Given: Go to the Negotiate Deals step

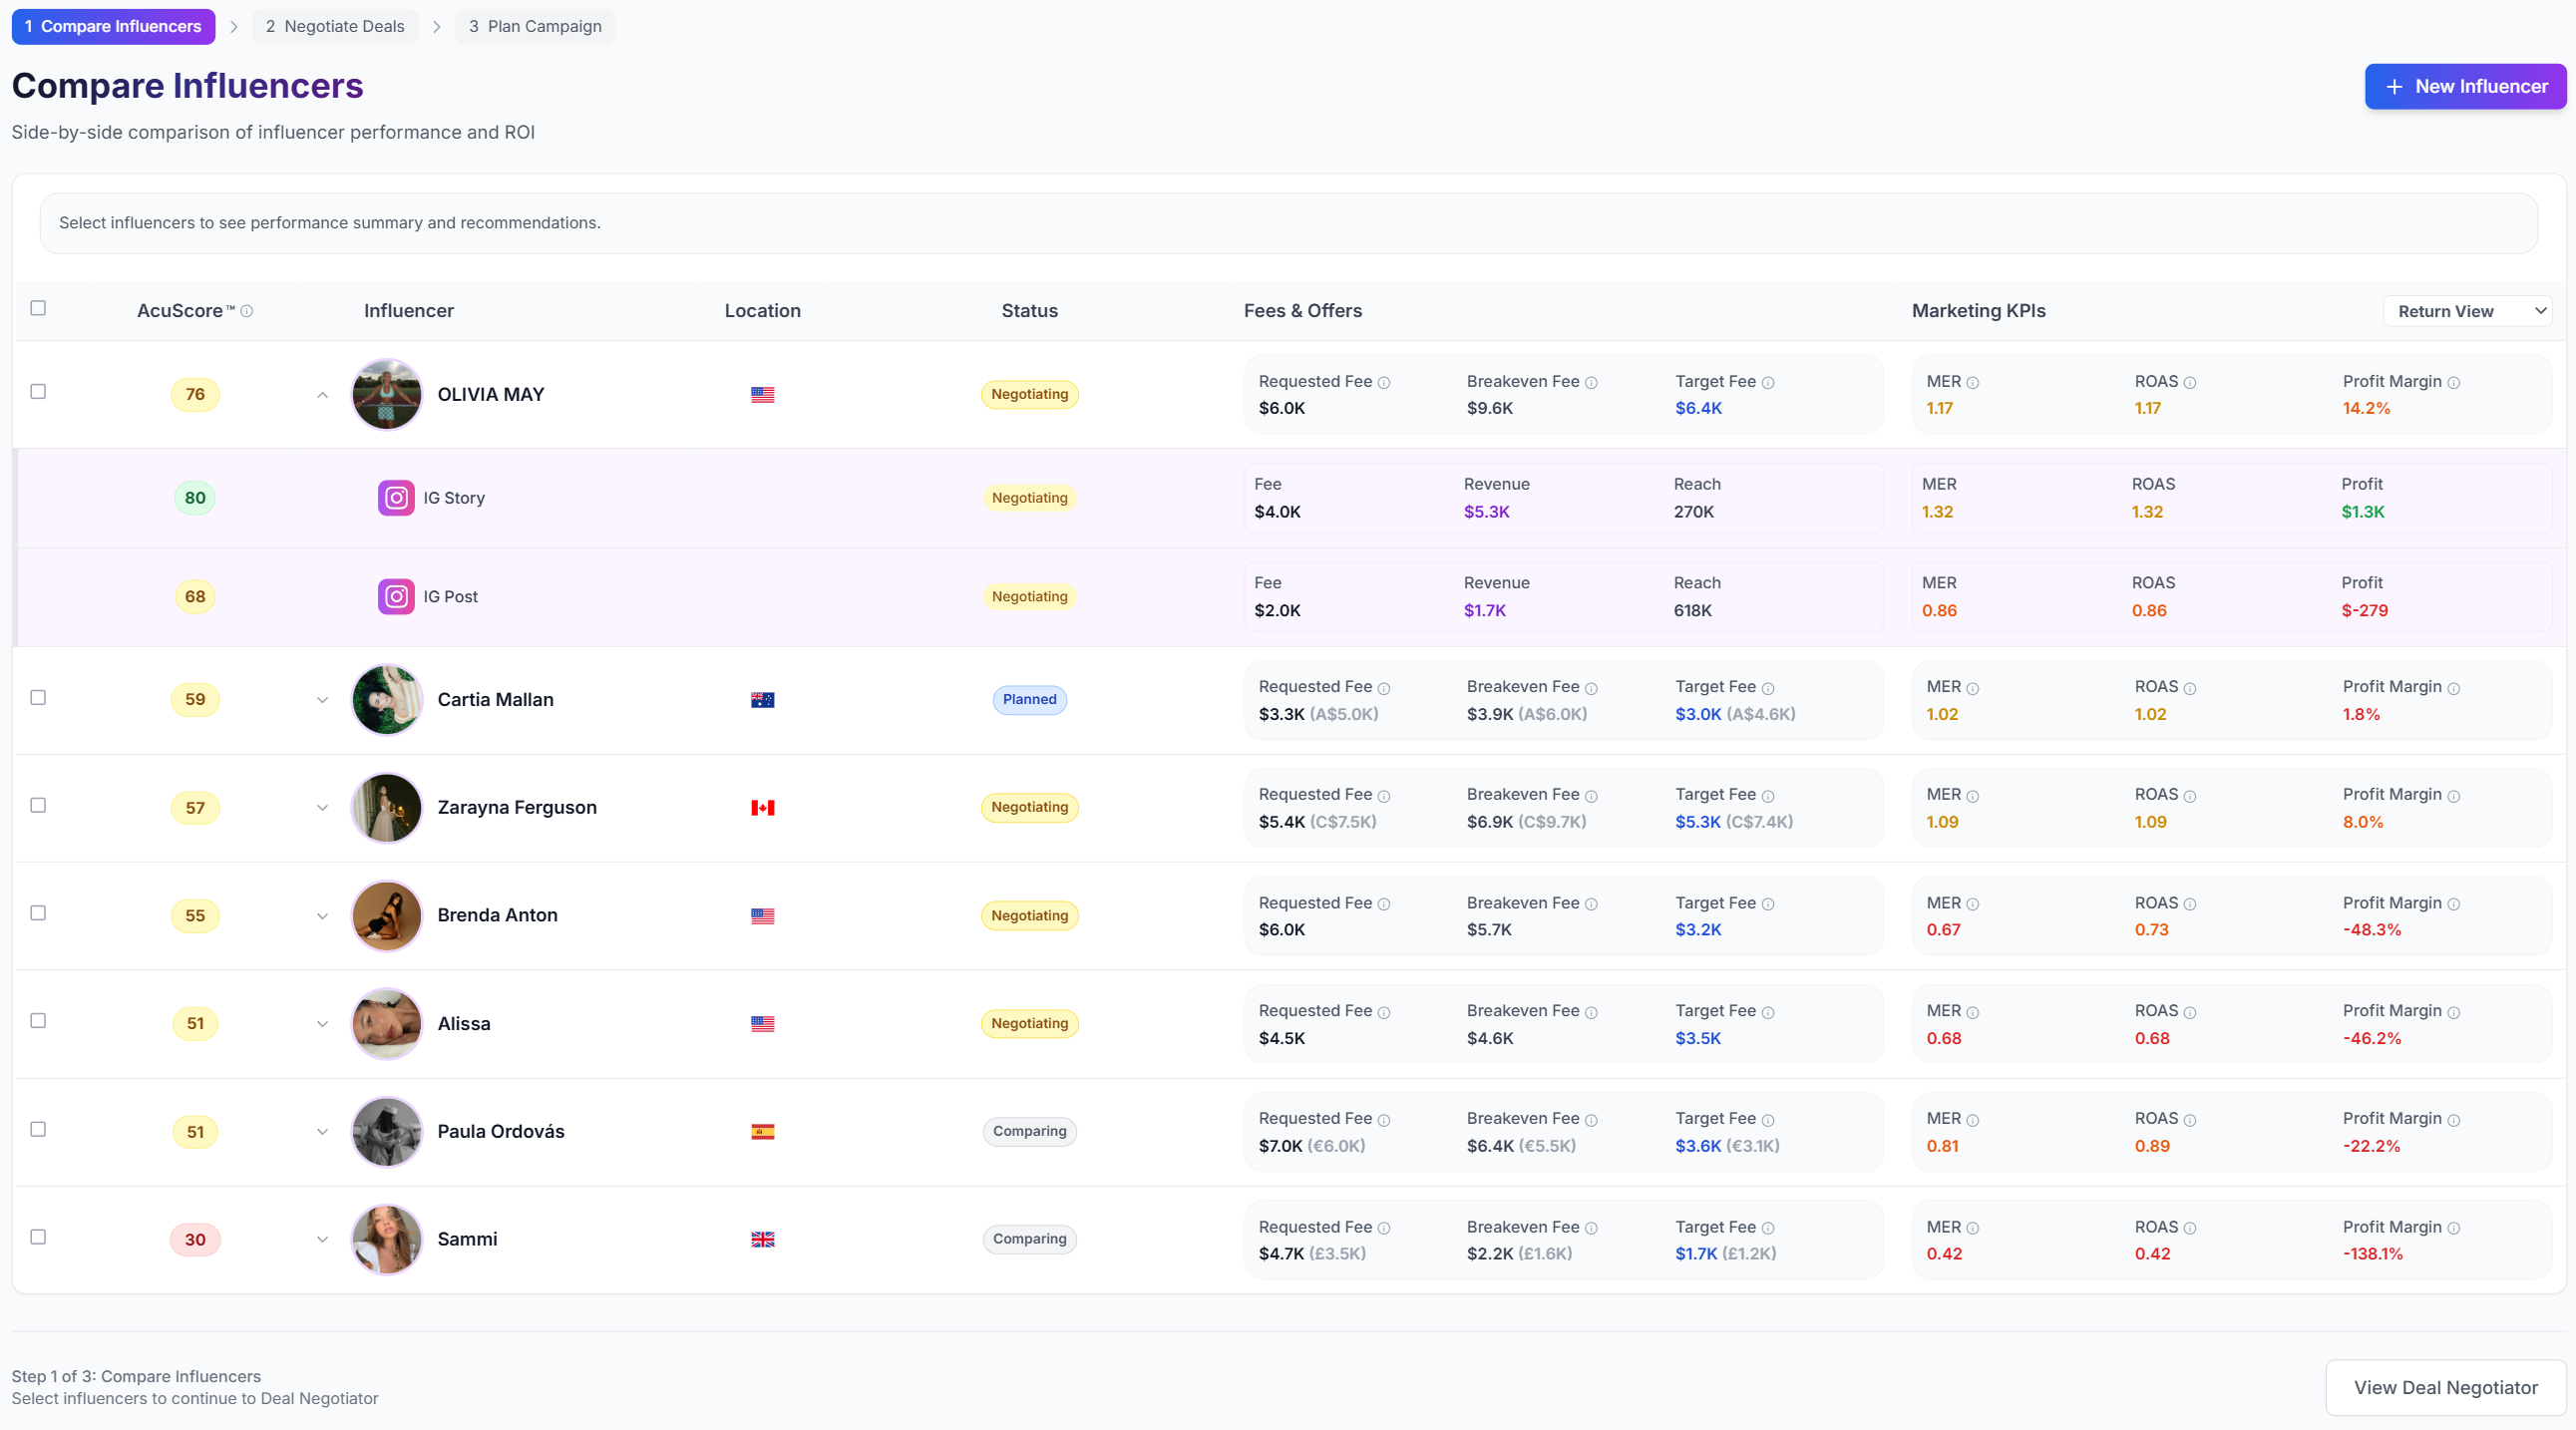Looking at the screenshot, I should 335,26.
